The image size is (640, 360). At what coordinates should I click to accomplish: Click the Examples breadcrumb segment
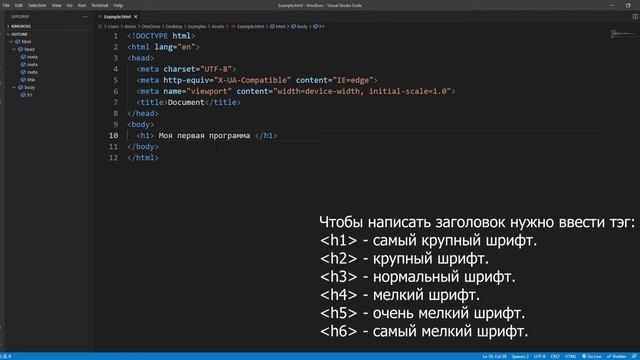197,27
